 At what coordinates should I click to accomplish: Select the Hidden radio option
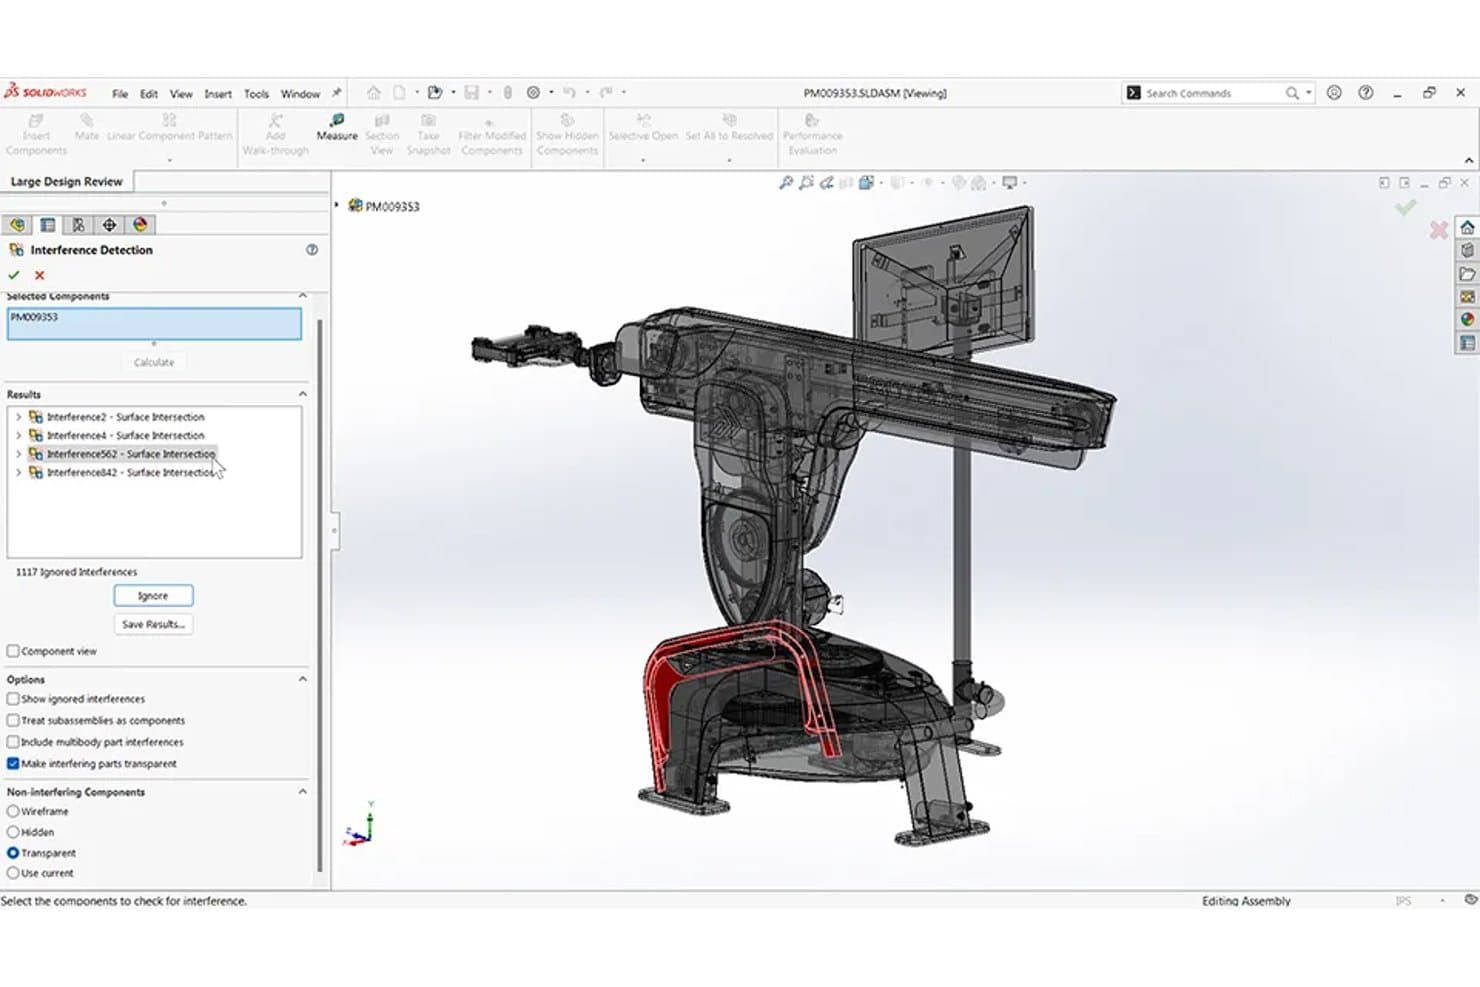(x=13, y=832)
